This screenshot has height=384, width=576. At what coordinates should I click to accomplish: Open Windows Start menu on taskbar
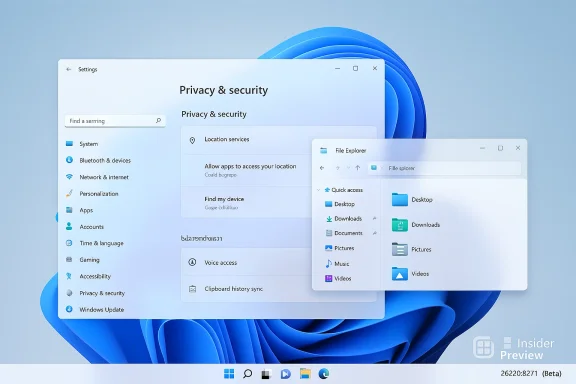pos(229,374)
